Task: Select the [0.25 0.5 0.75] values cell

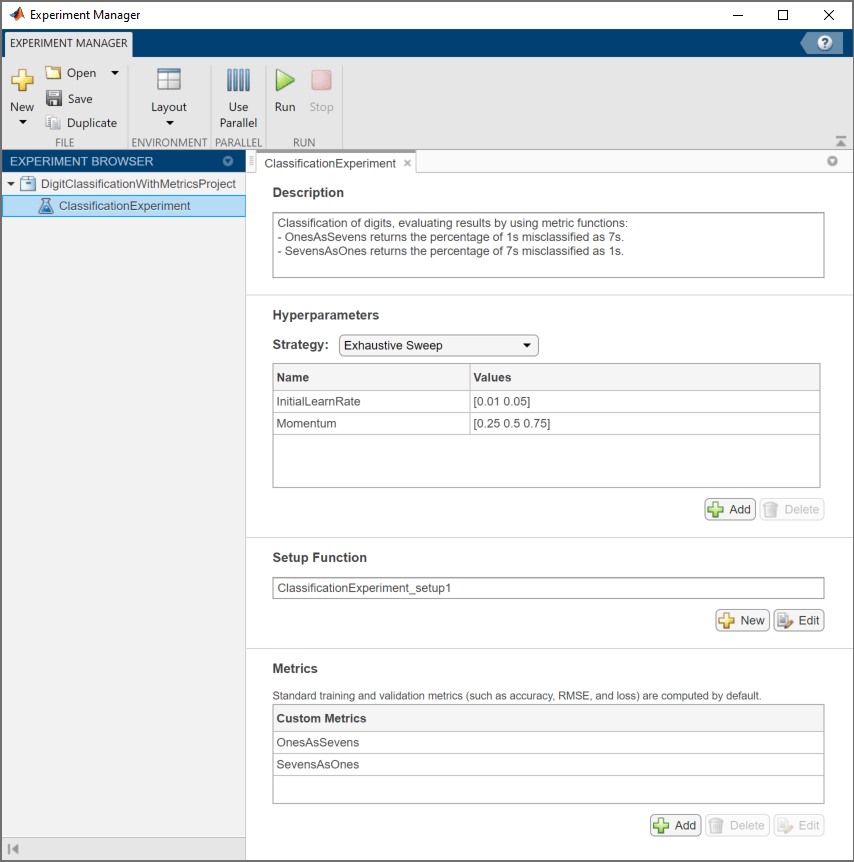Action: 644,423
